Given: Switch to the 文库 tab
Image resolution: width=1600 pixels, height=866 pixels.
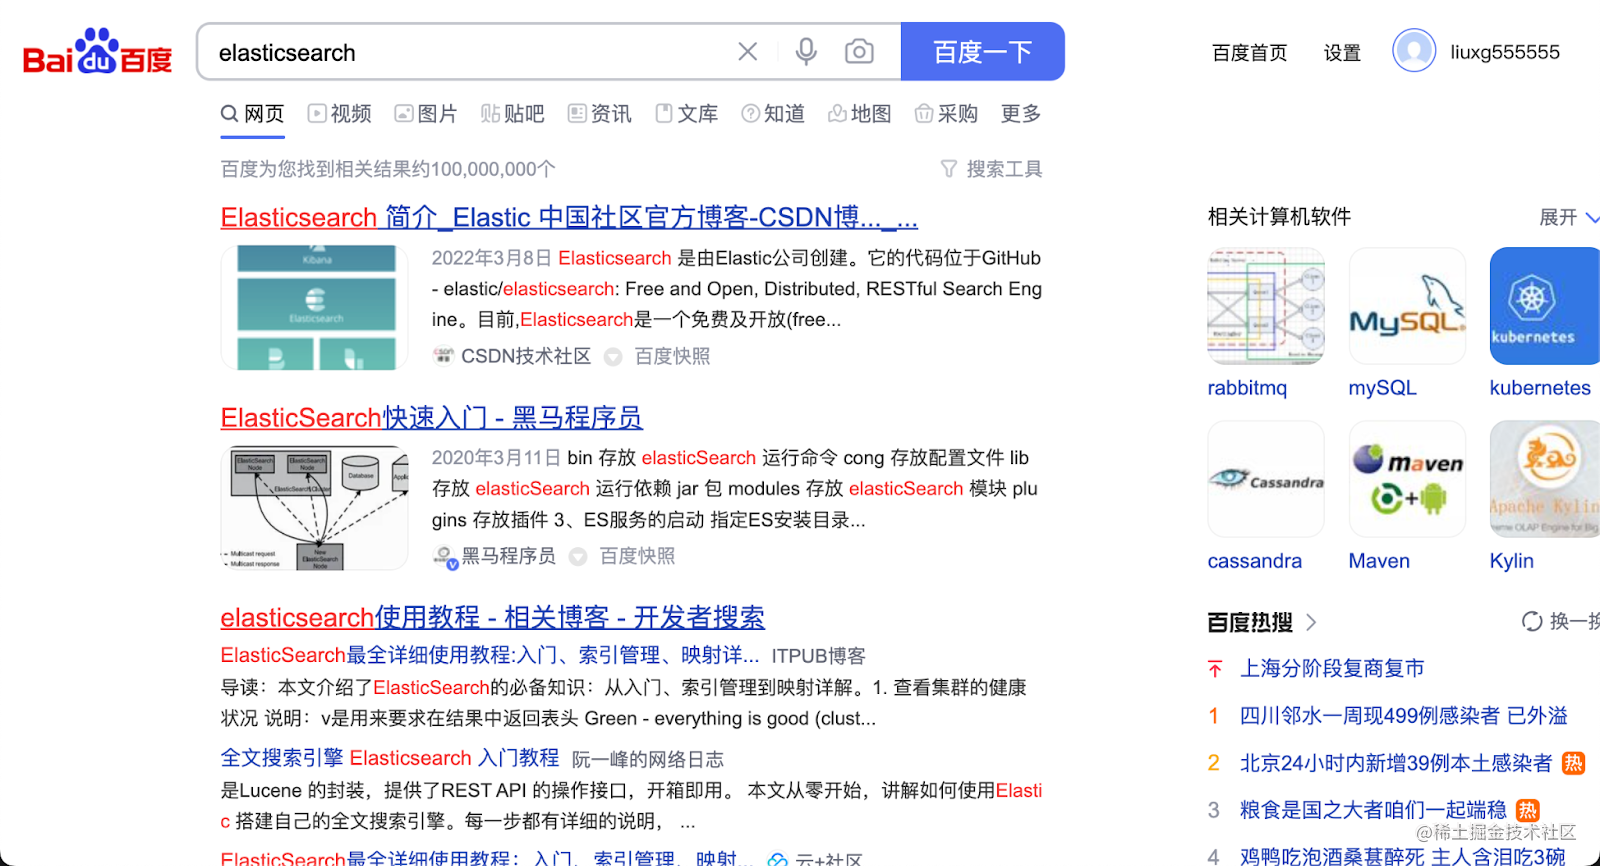Looking at the screenshot, I should 686,114.
